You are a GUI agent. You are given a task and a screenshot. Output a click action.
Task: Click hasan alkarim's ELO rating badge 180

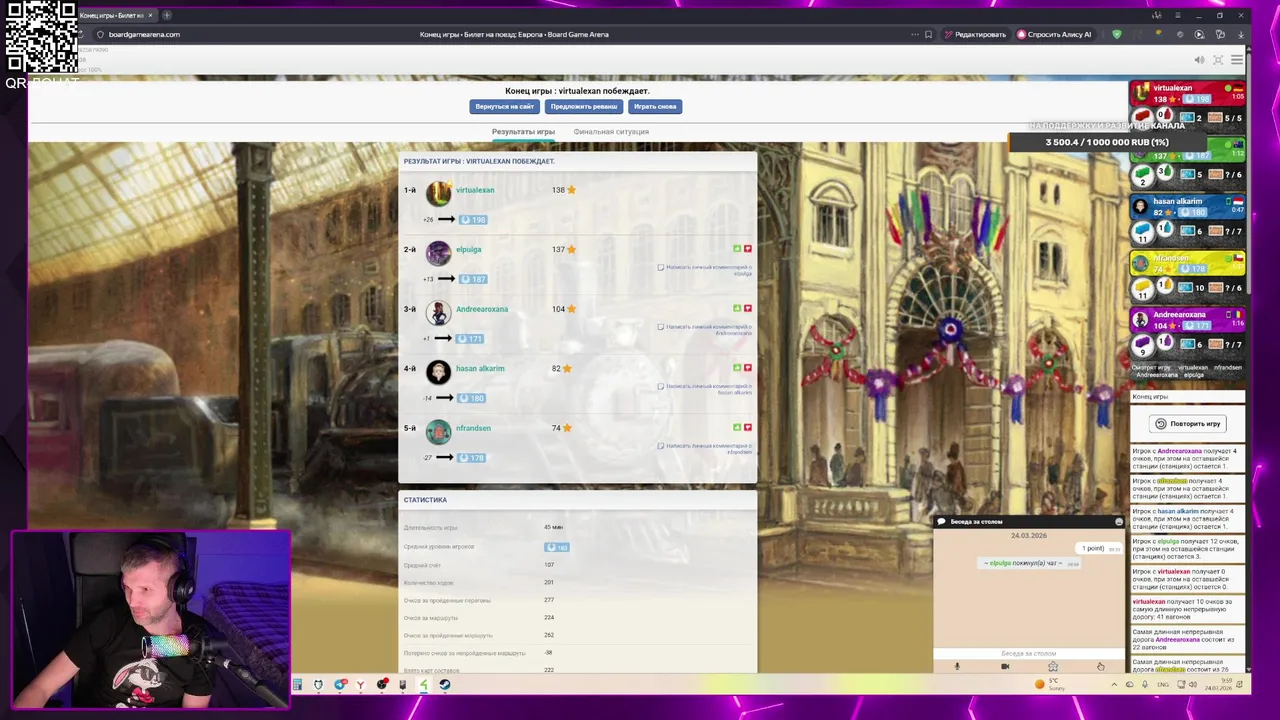click(472, 398)
